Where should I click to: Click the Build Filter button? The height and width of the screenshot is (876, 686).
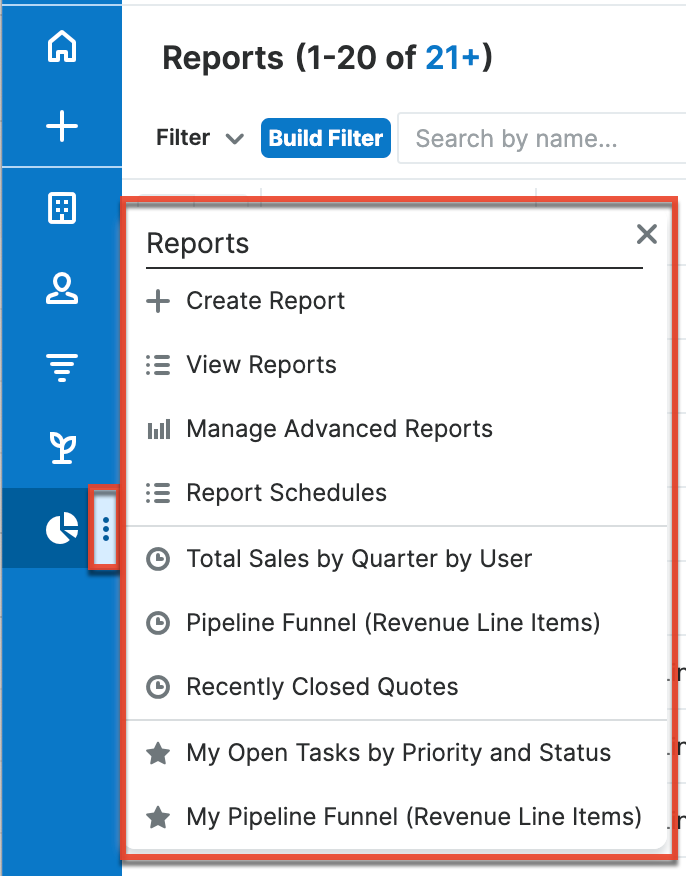tap(326, 138)
